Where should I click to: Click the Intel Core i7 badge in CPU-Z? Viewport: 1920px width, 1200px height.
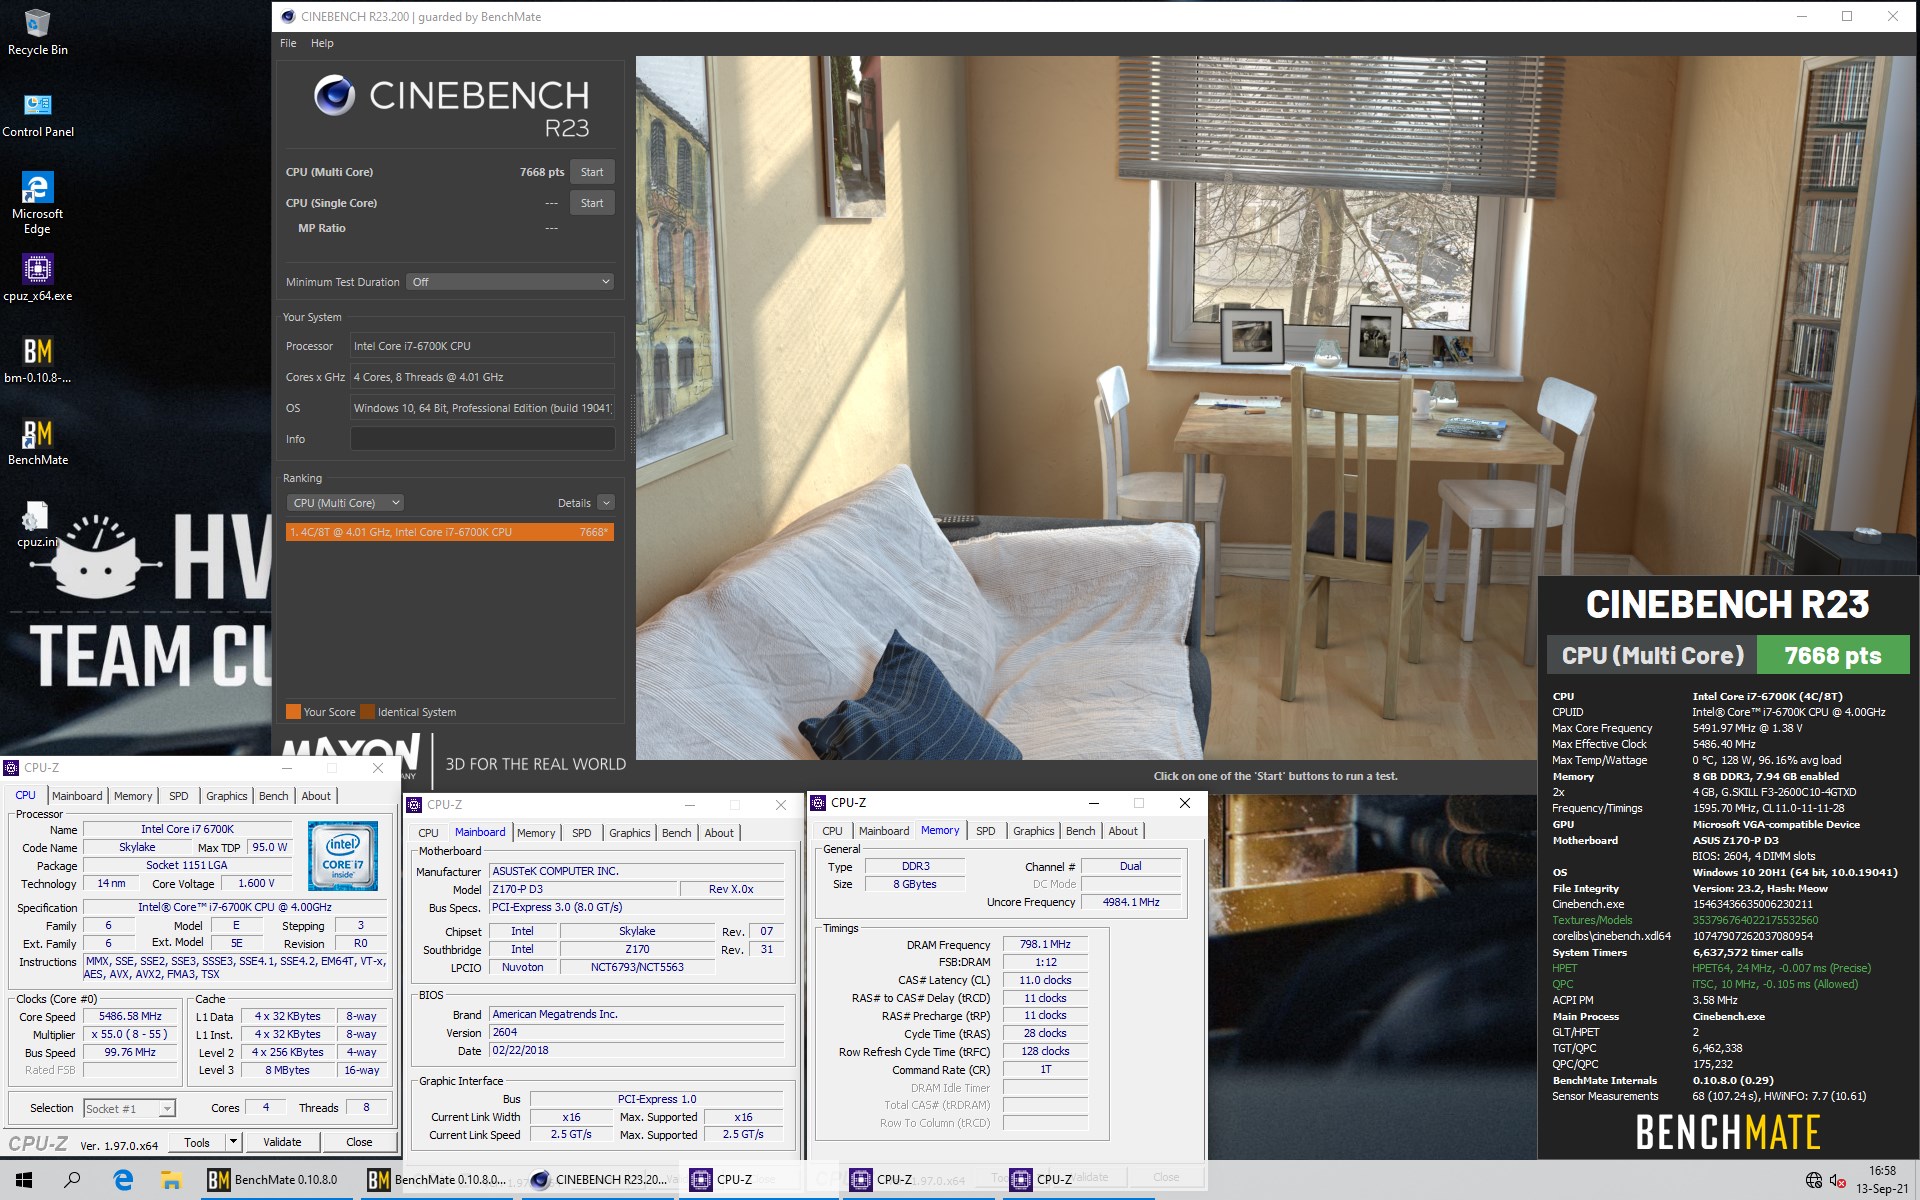pos(343,856)
